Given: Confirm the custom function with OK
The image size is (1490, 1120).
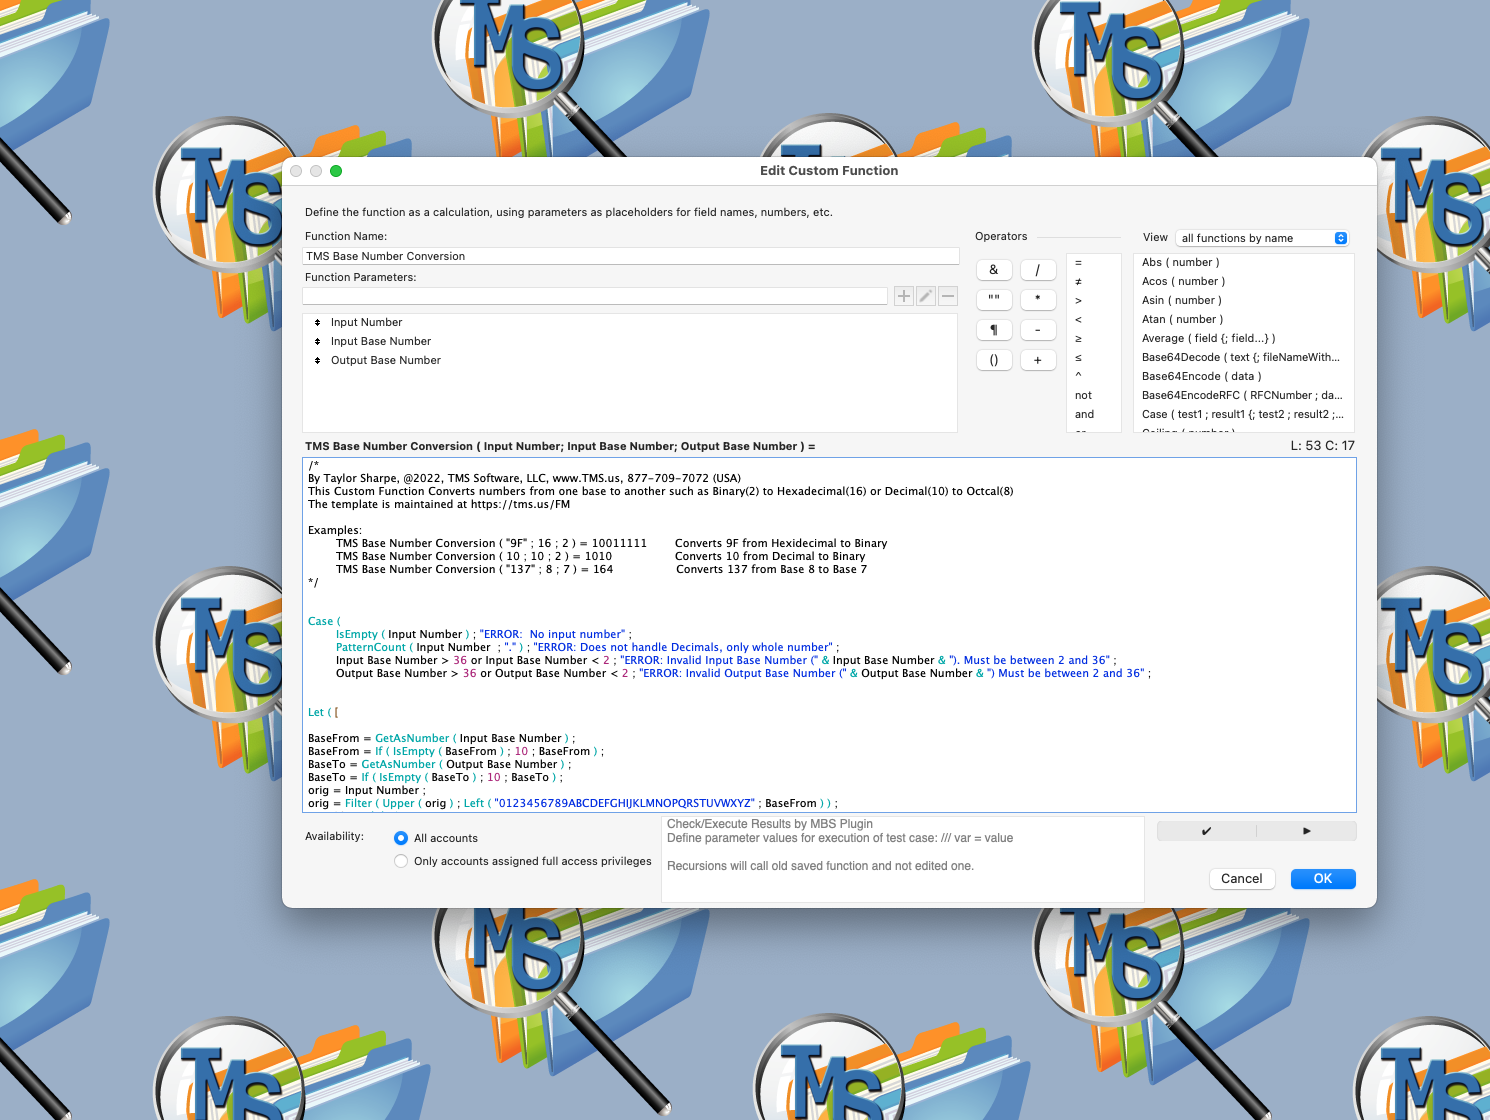Looking at the screenshot, I should [1323, 879].
